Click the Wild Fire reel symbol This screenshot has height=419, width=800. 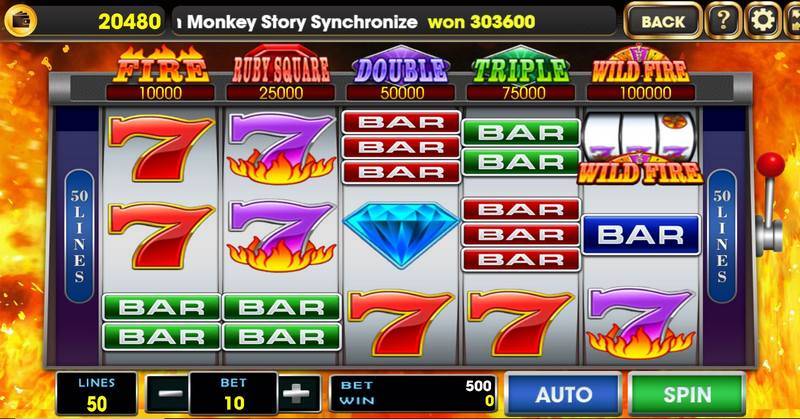pos(640,148)
